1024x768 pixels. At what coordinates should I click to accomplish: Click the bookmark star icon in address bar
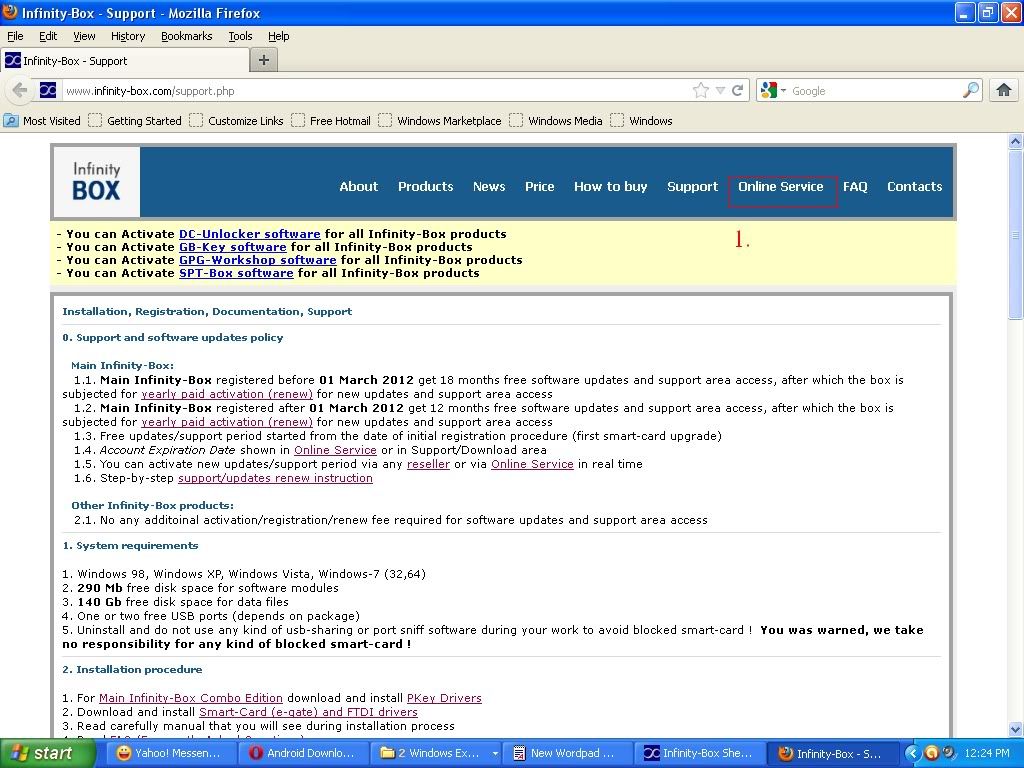701,91
